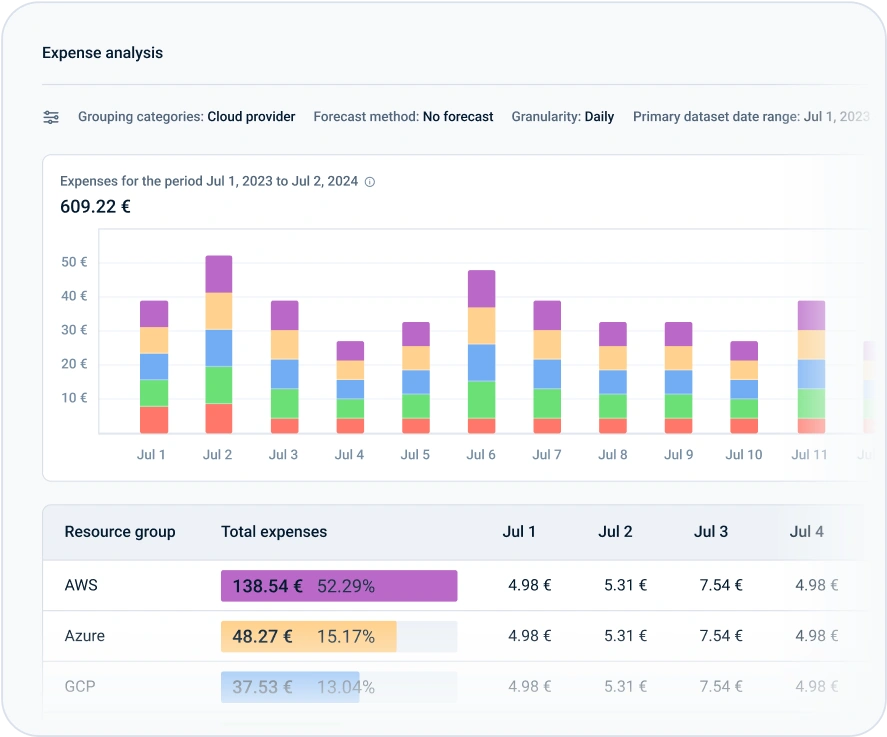This screenshot has height=737, width=887.
Task: Select the Jul 10 stacked bar
Action: (x=744, y=387)
